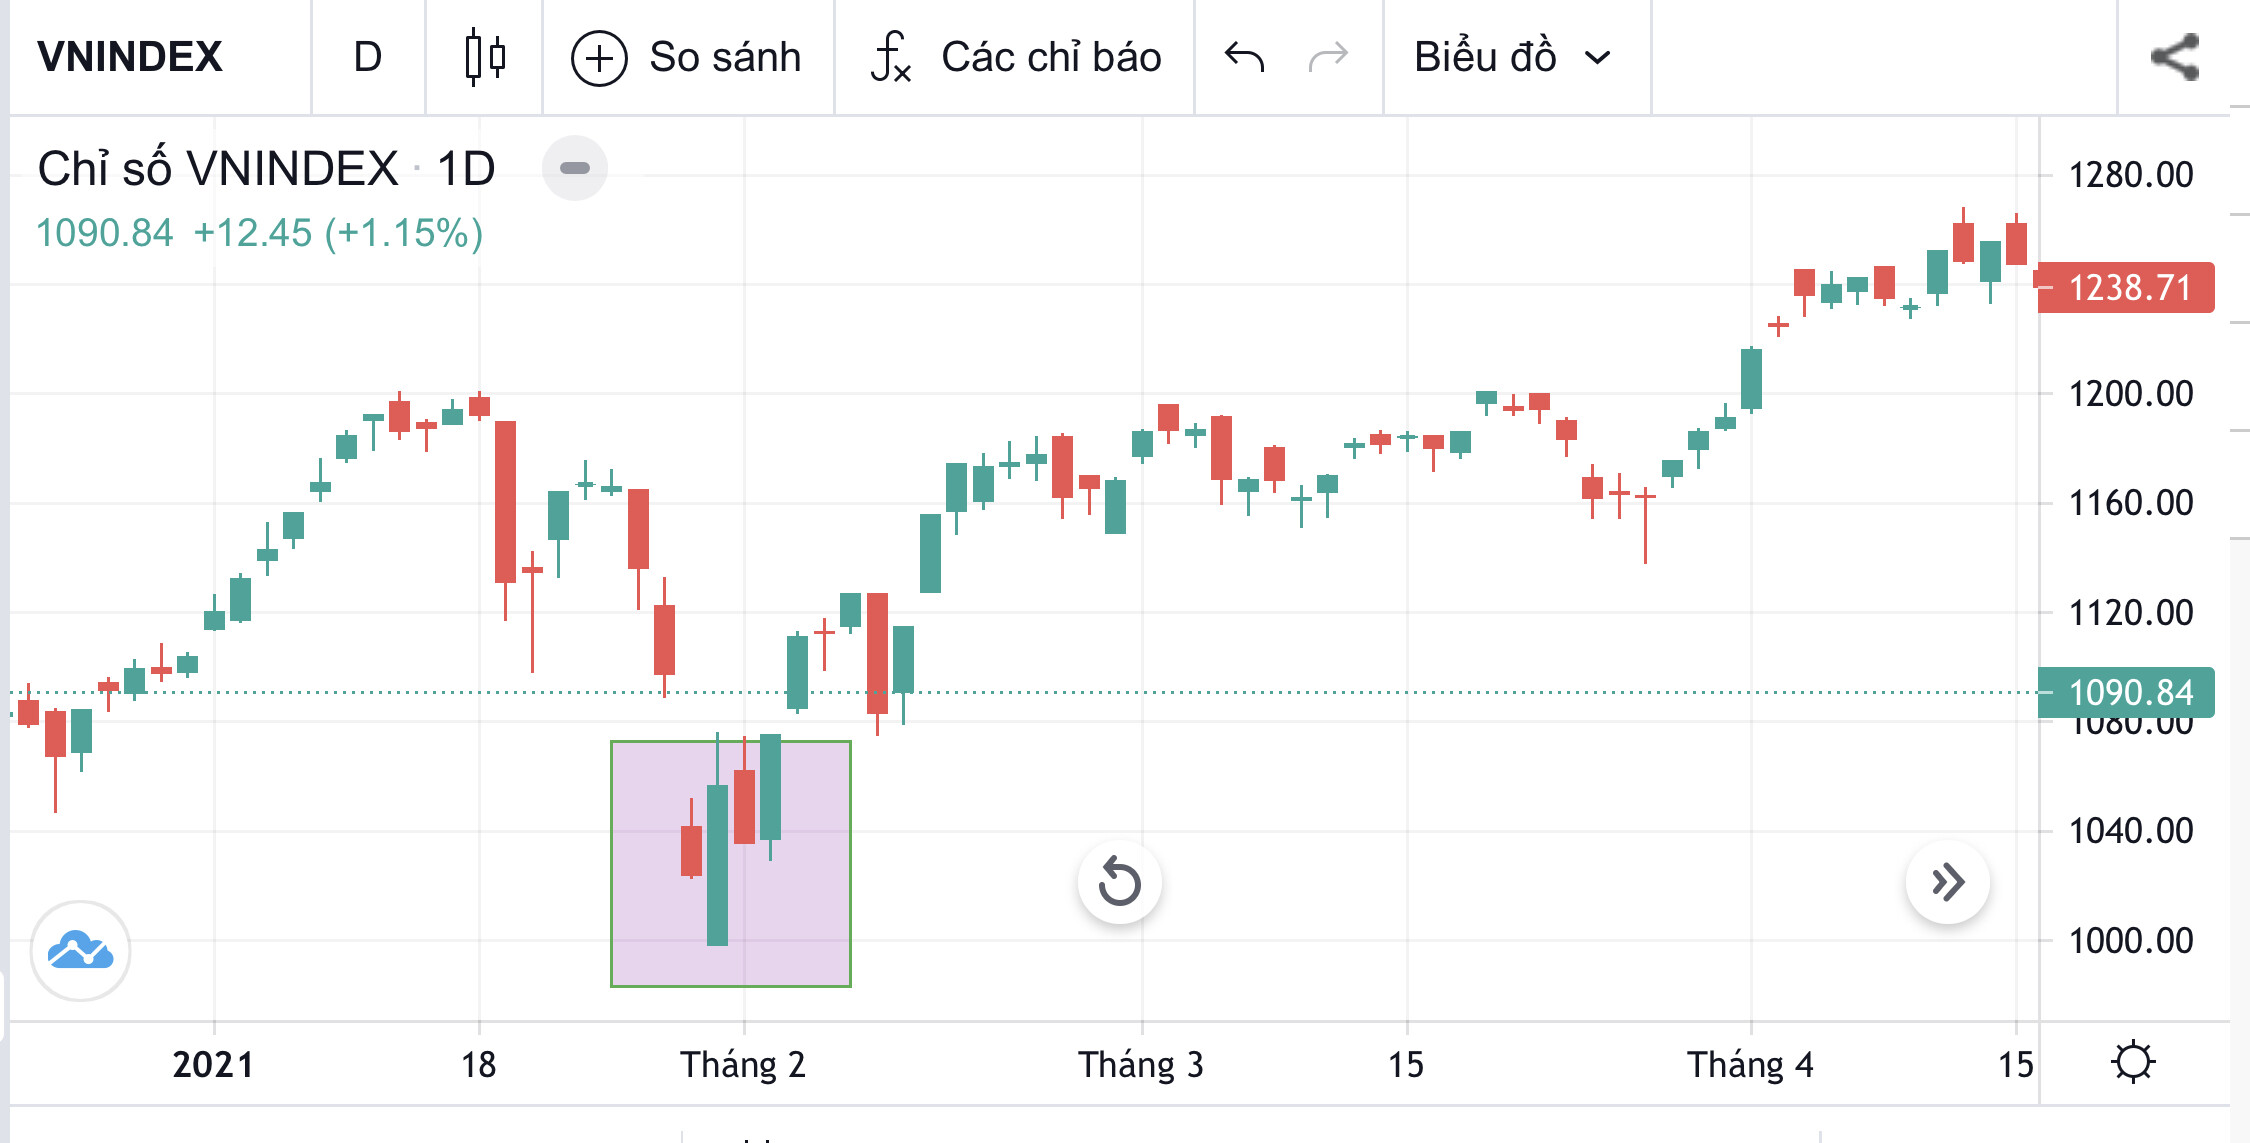Open So sánh compare symbols
This screenshot has width=2250, height=1143.
686,57
